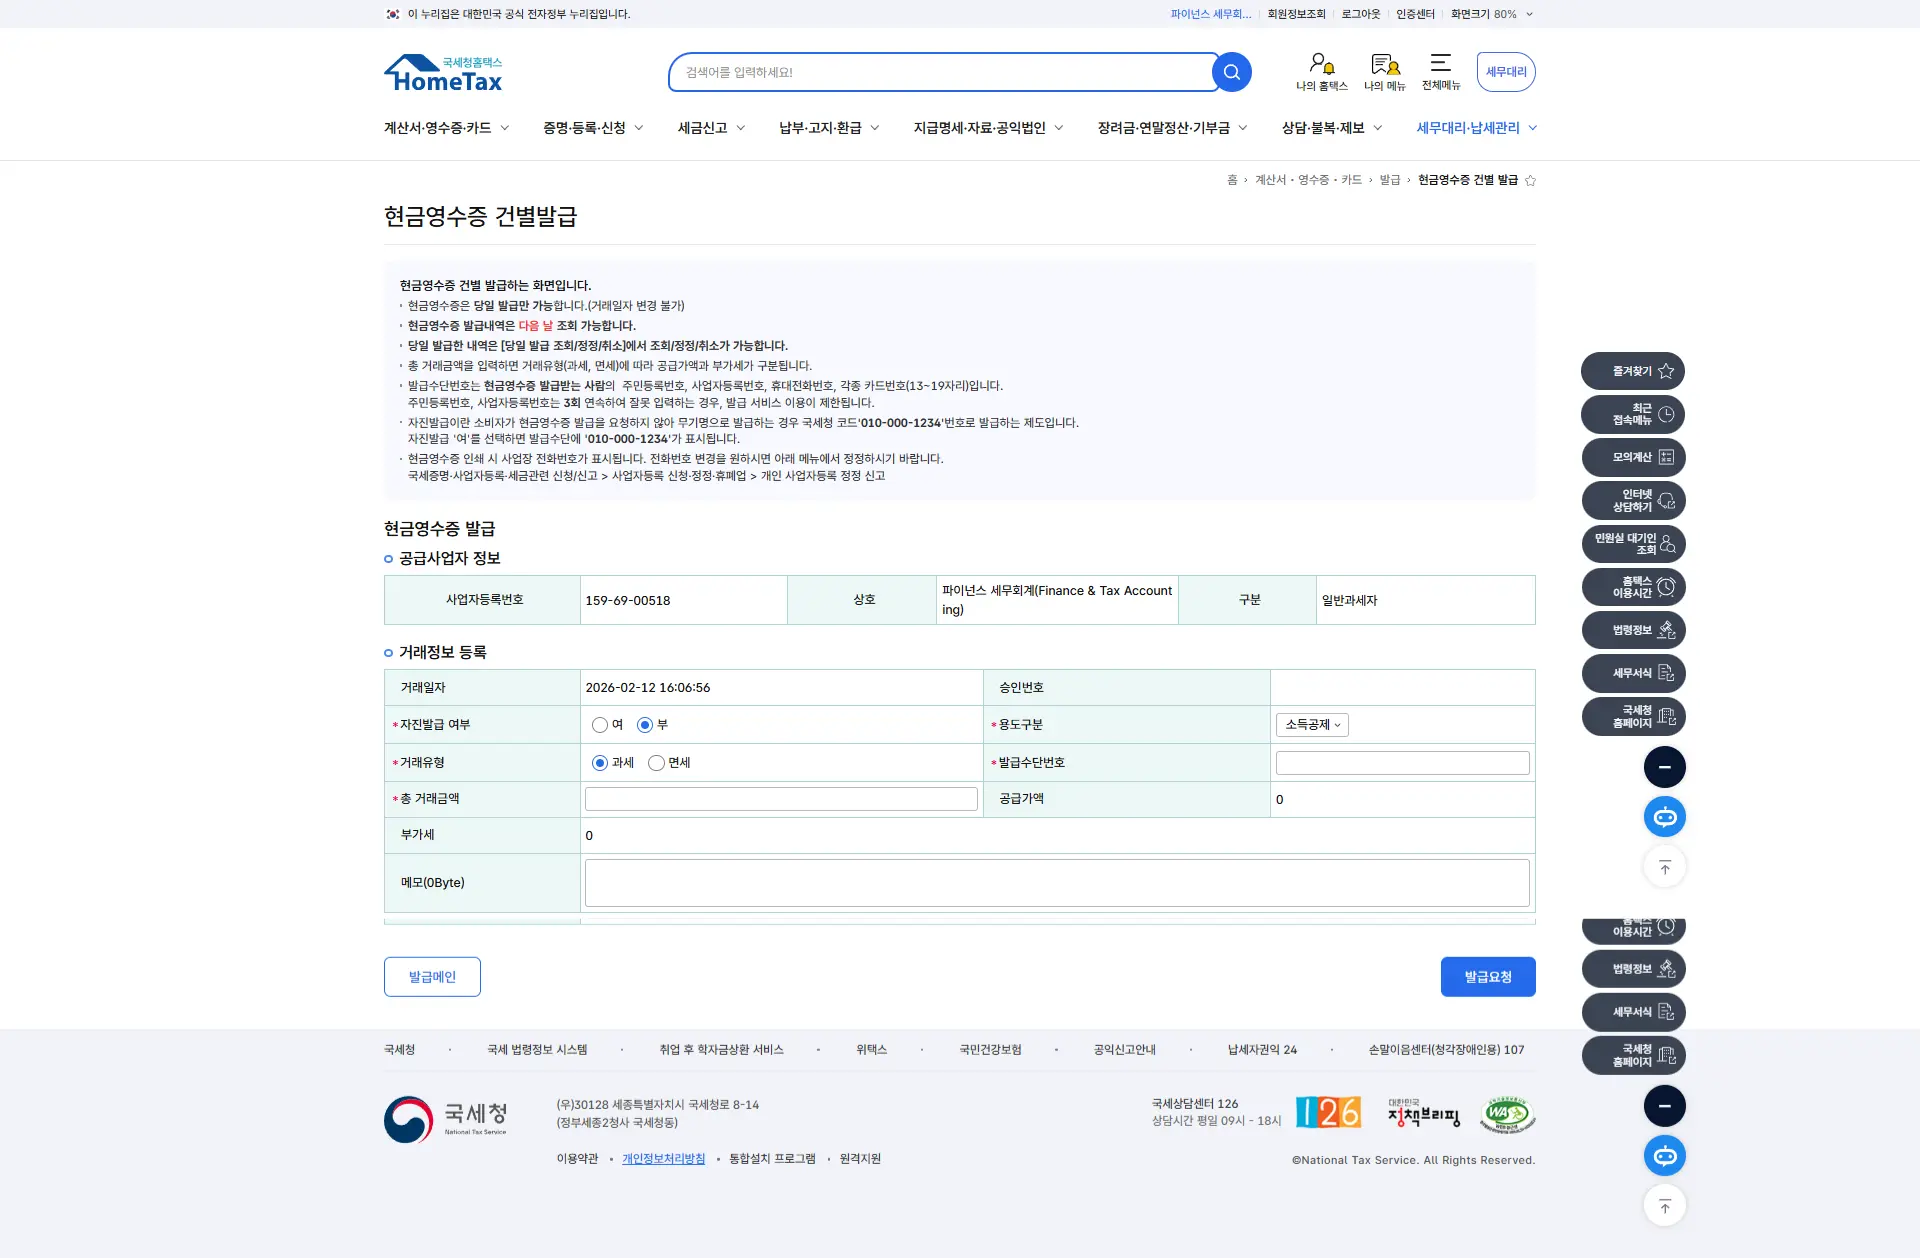Open 계산서·영수증·카드 menu
Image resolution: width=1920 pixels, height=1258 pixels.
coord(437,128)
